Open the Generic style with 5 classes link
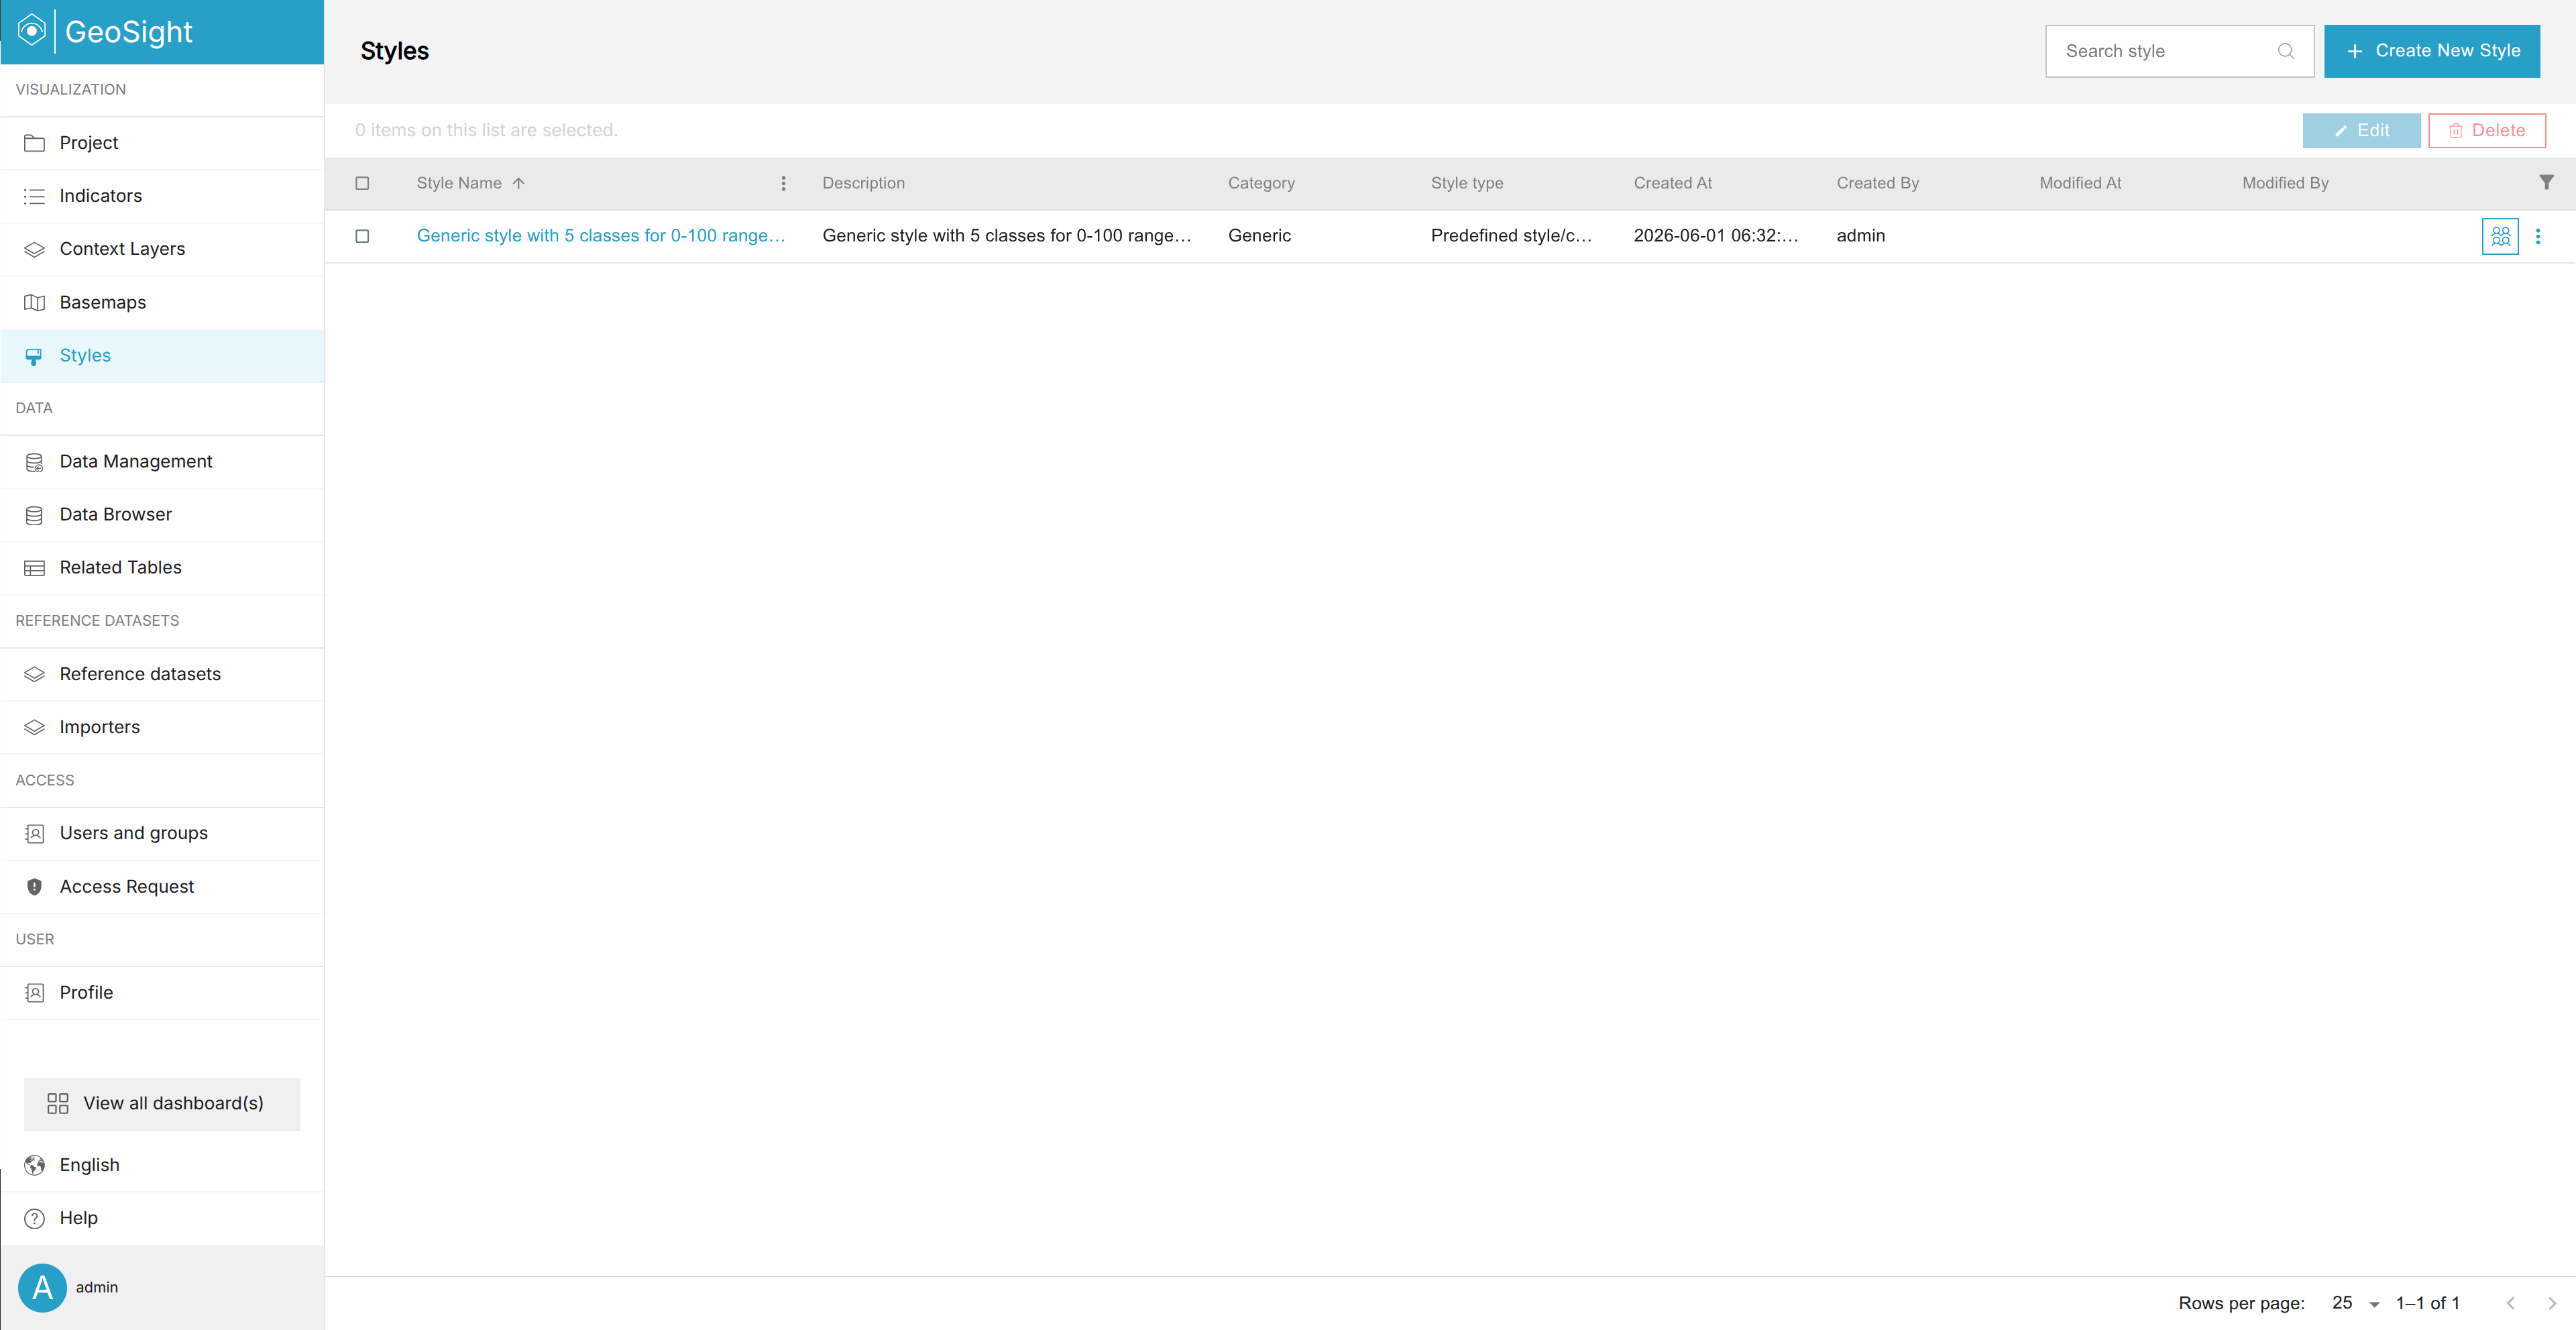2576x1330 pixels. (x=601, y=236)
